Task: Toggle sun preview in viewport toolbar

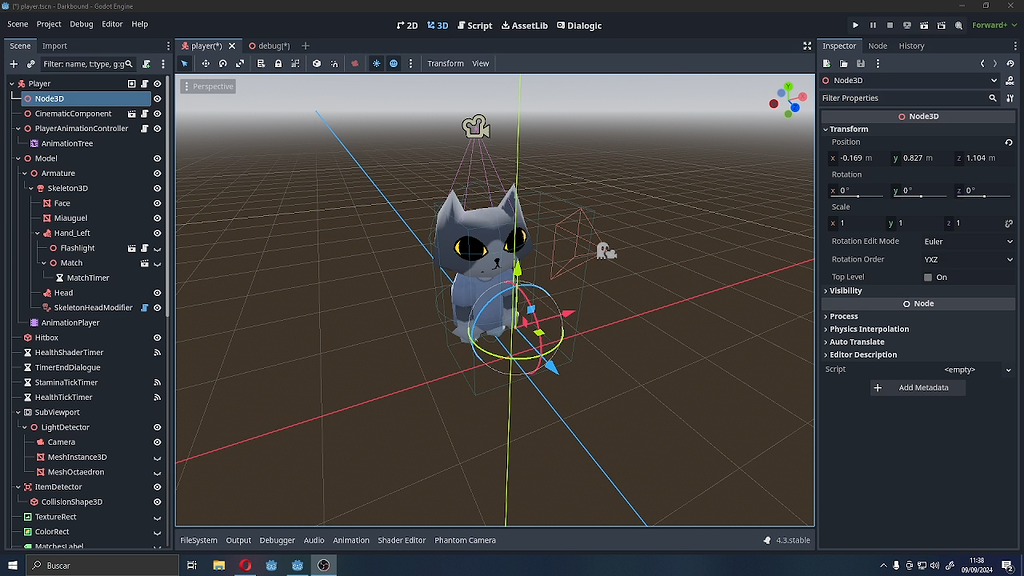Action: click(376, 63)
